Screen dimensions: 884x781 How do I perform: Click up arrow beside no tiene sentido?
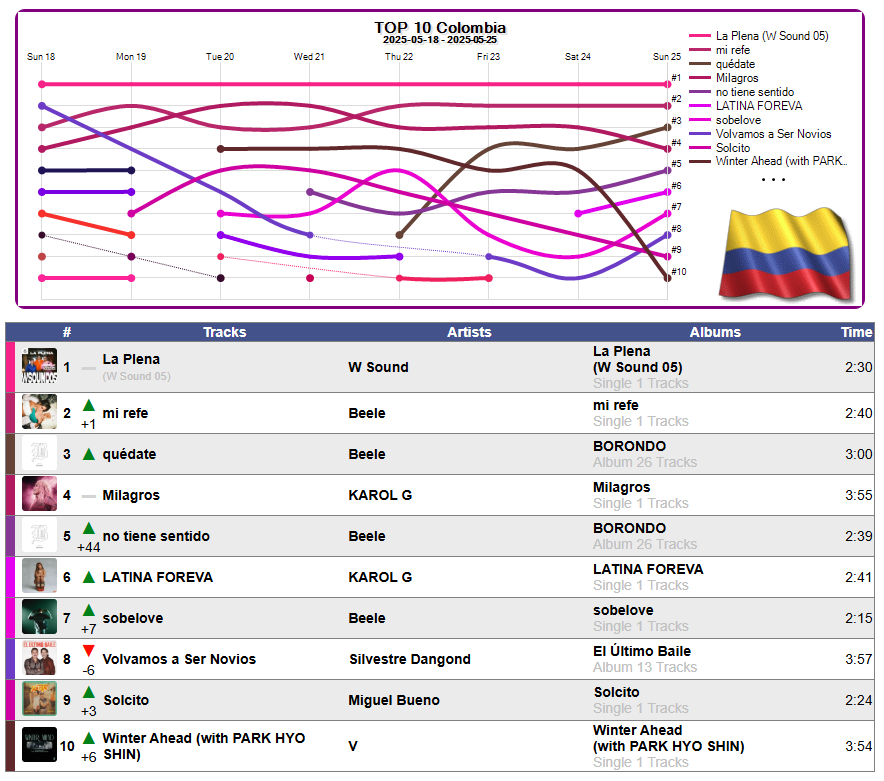pyautogui.click(x=89, y=528)
